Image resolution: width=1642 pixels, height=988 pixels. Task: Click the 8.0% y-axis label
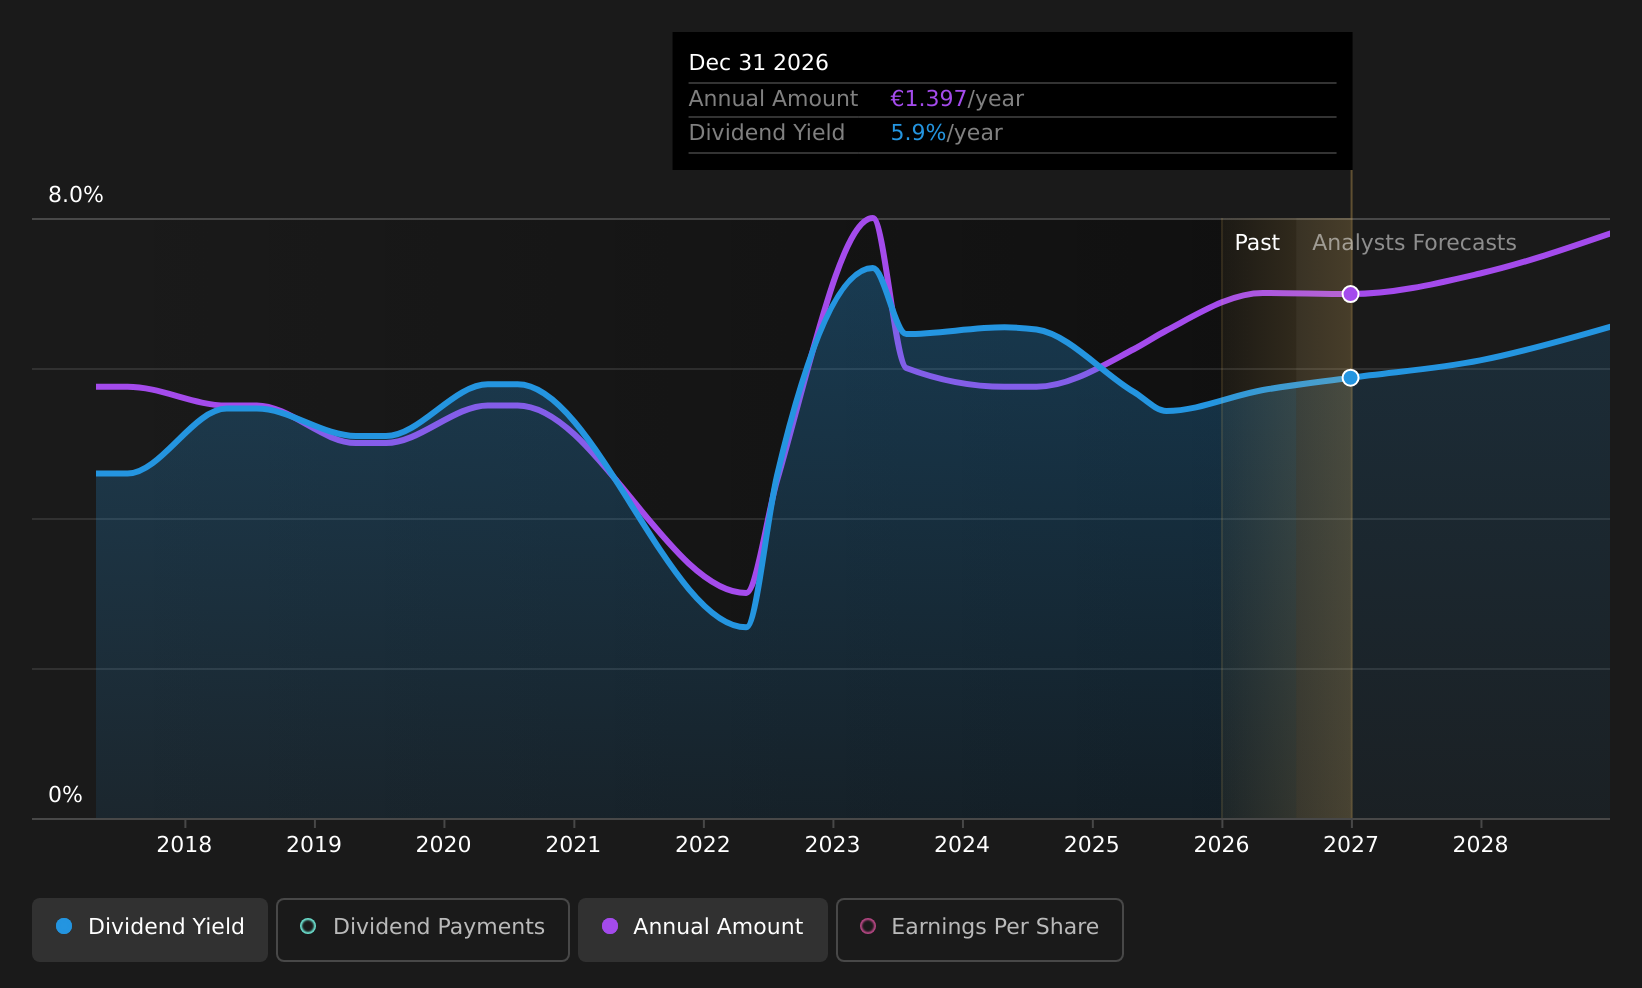coord(76,195)
